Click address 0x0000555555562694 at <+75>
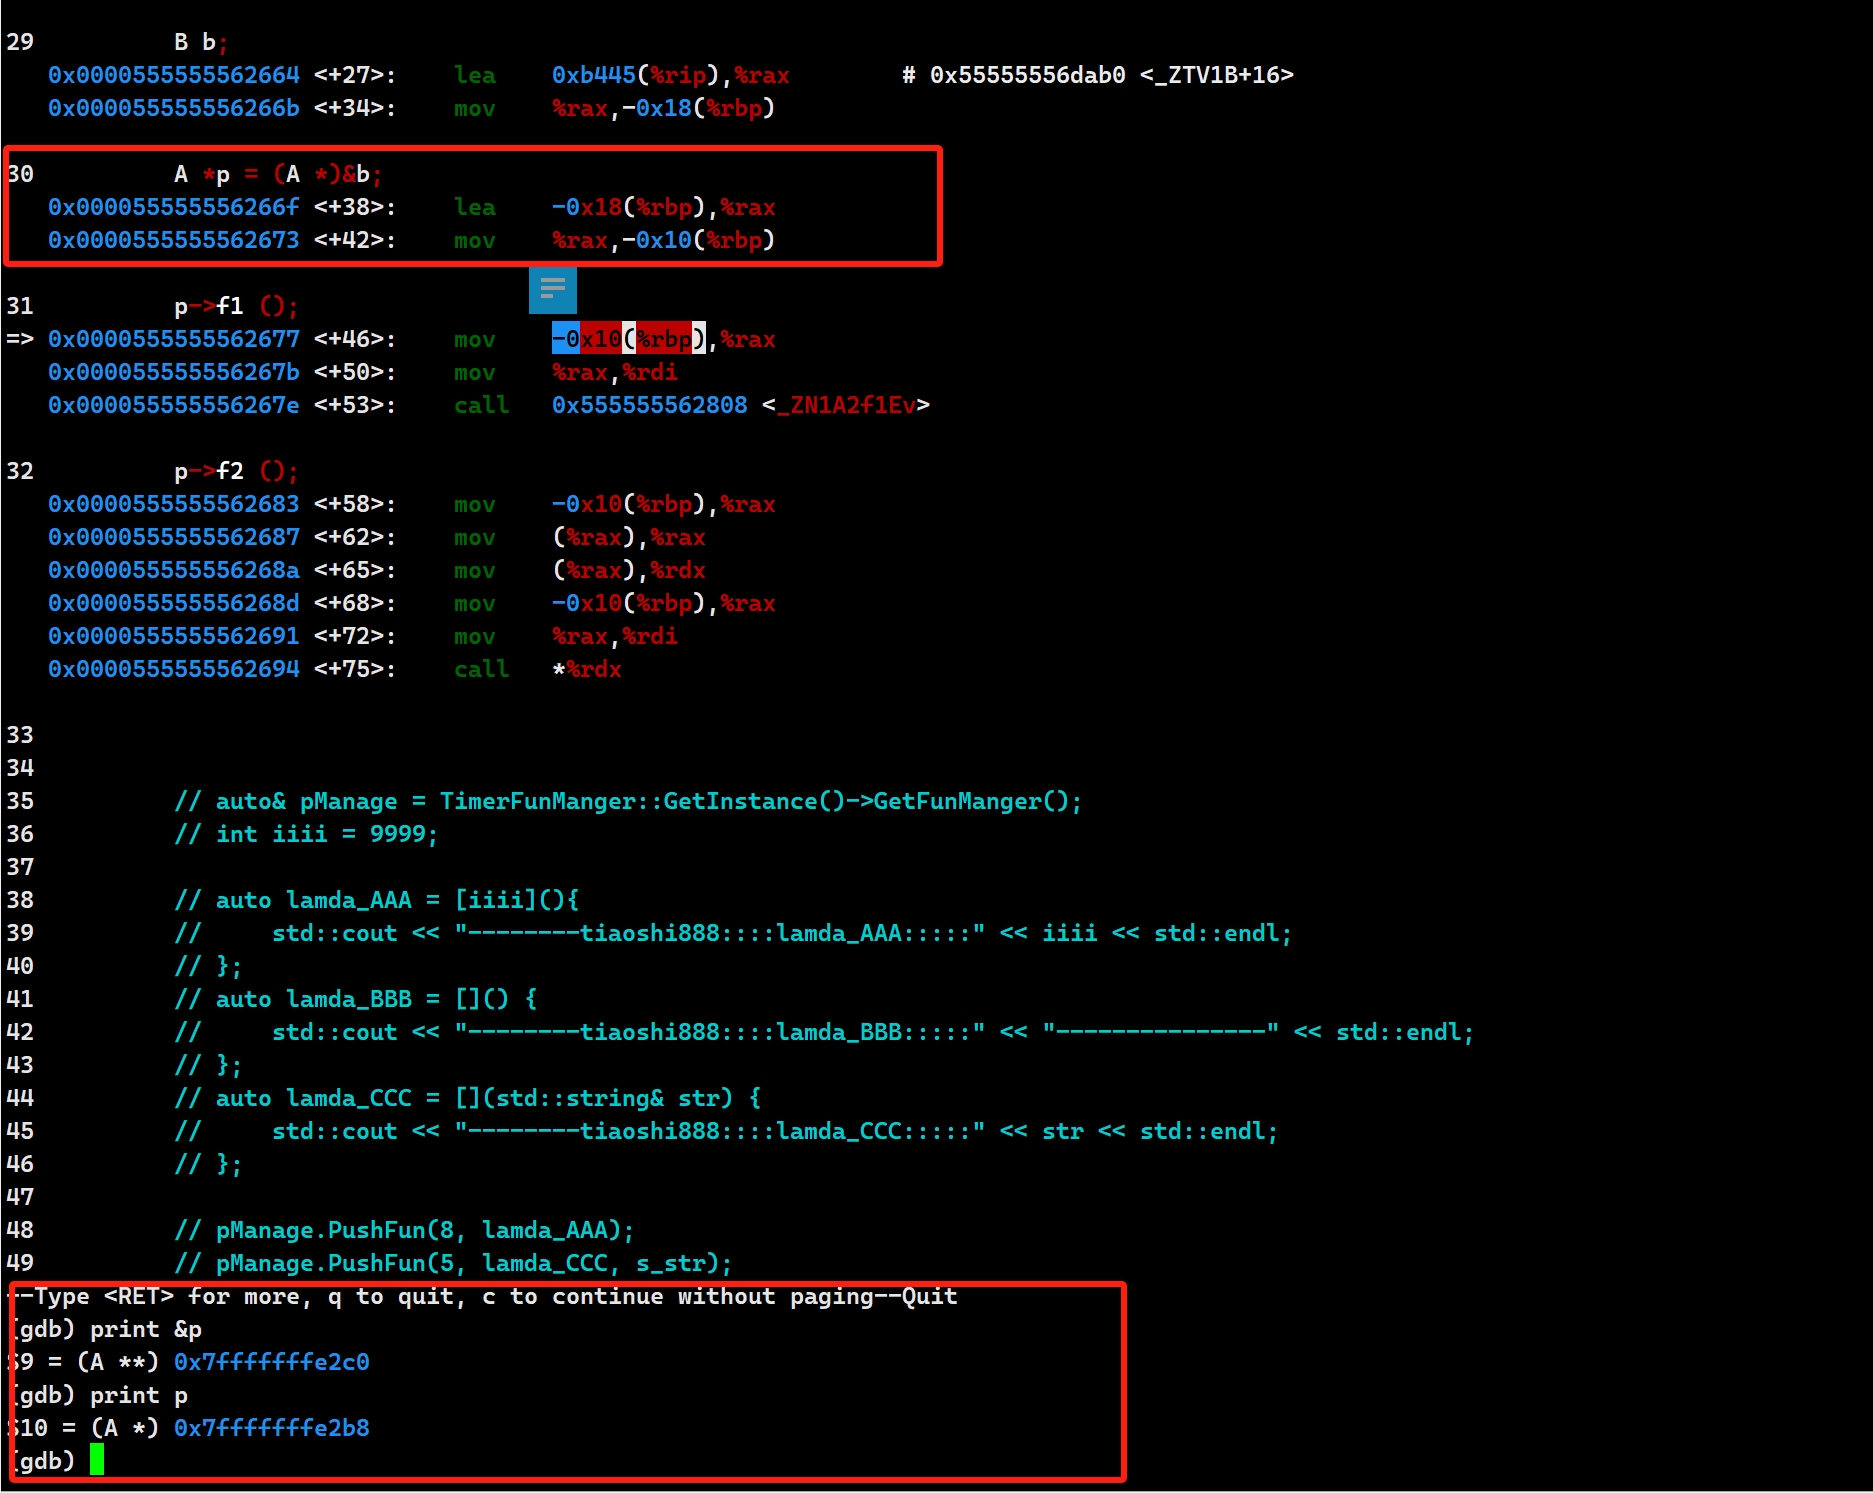Screen dimensions: 1873x1493 coord(174,669)
